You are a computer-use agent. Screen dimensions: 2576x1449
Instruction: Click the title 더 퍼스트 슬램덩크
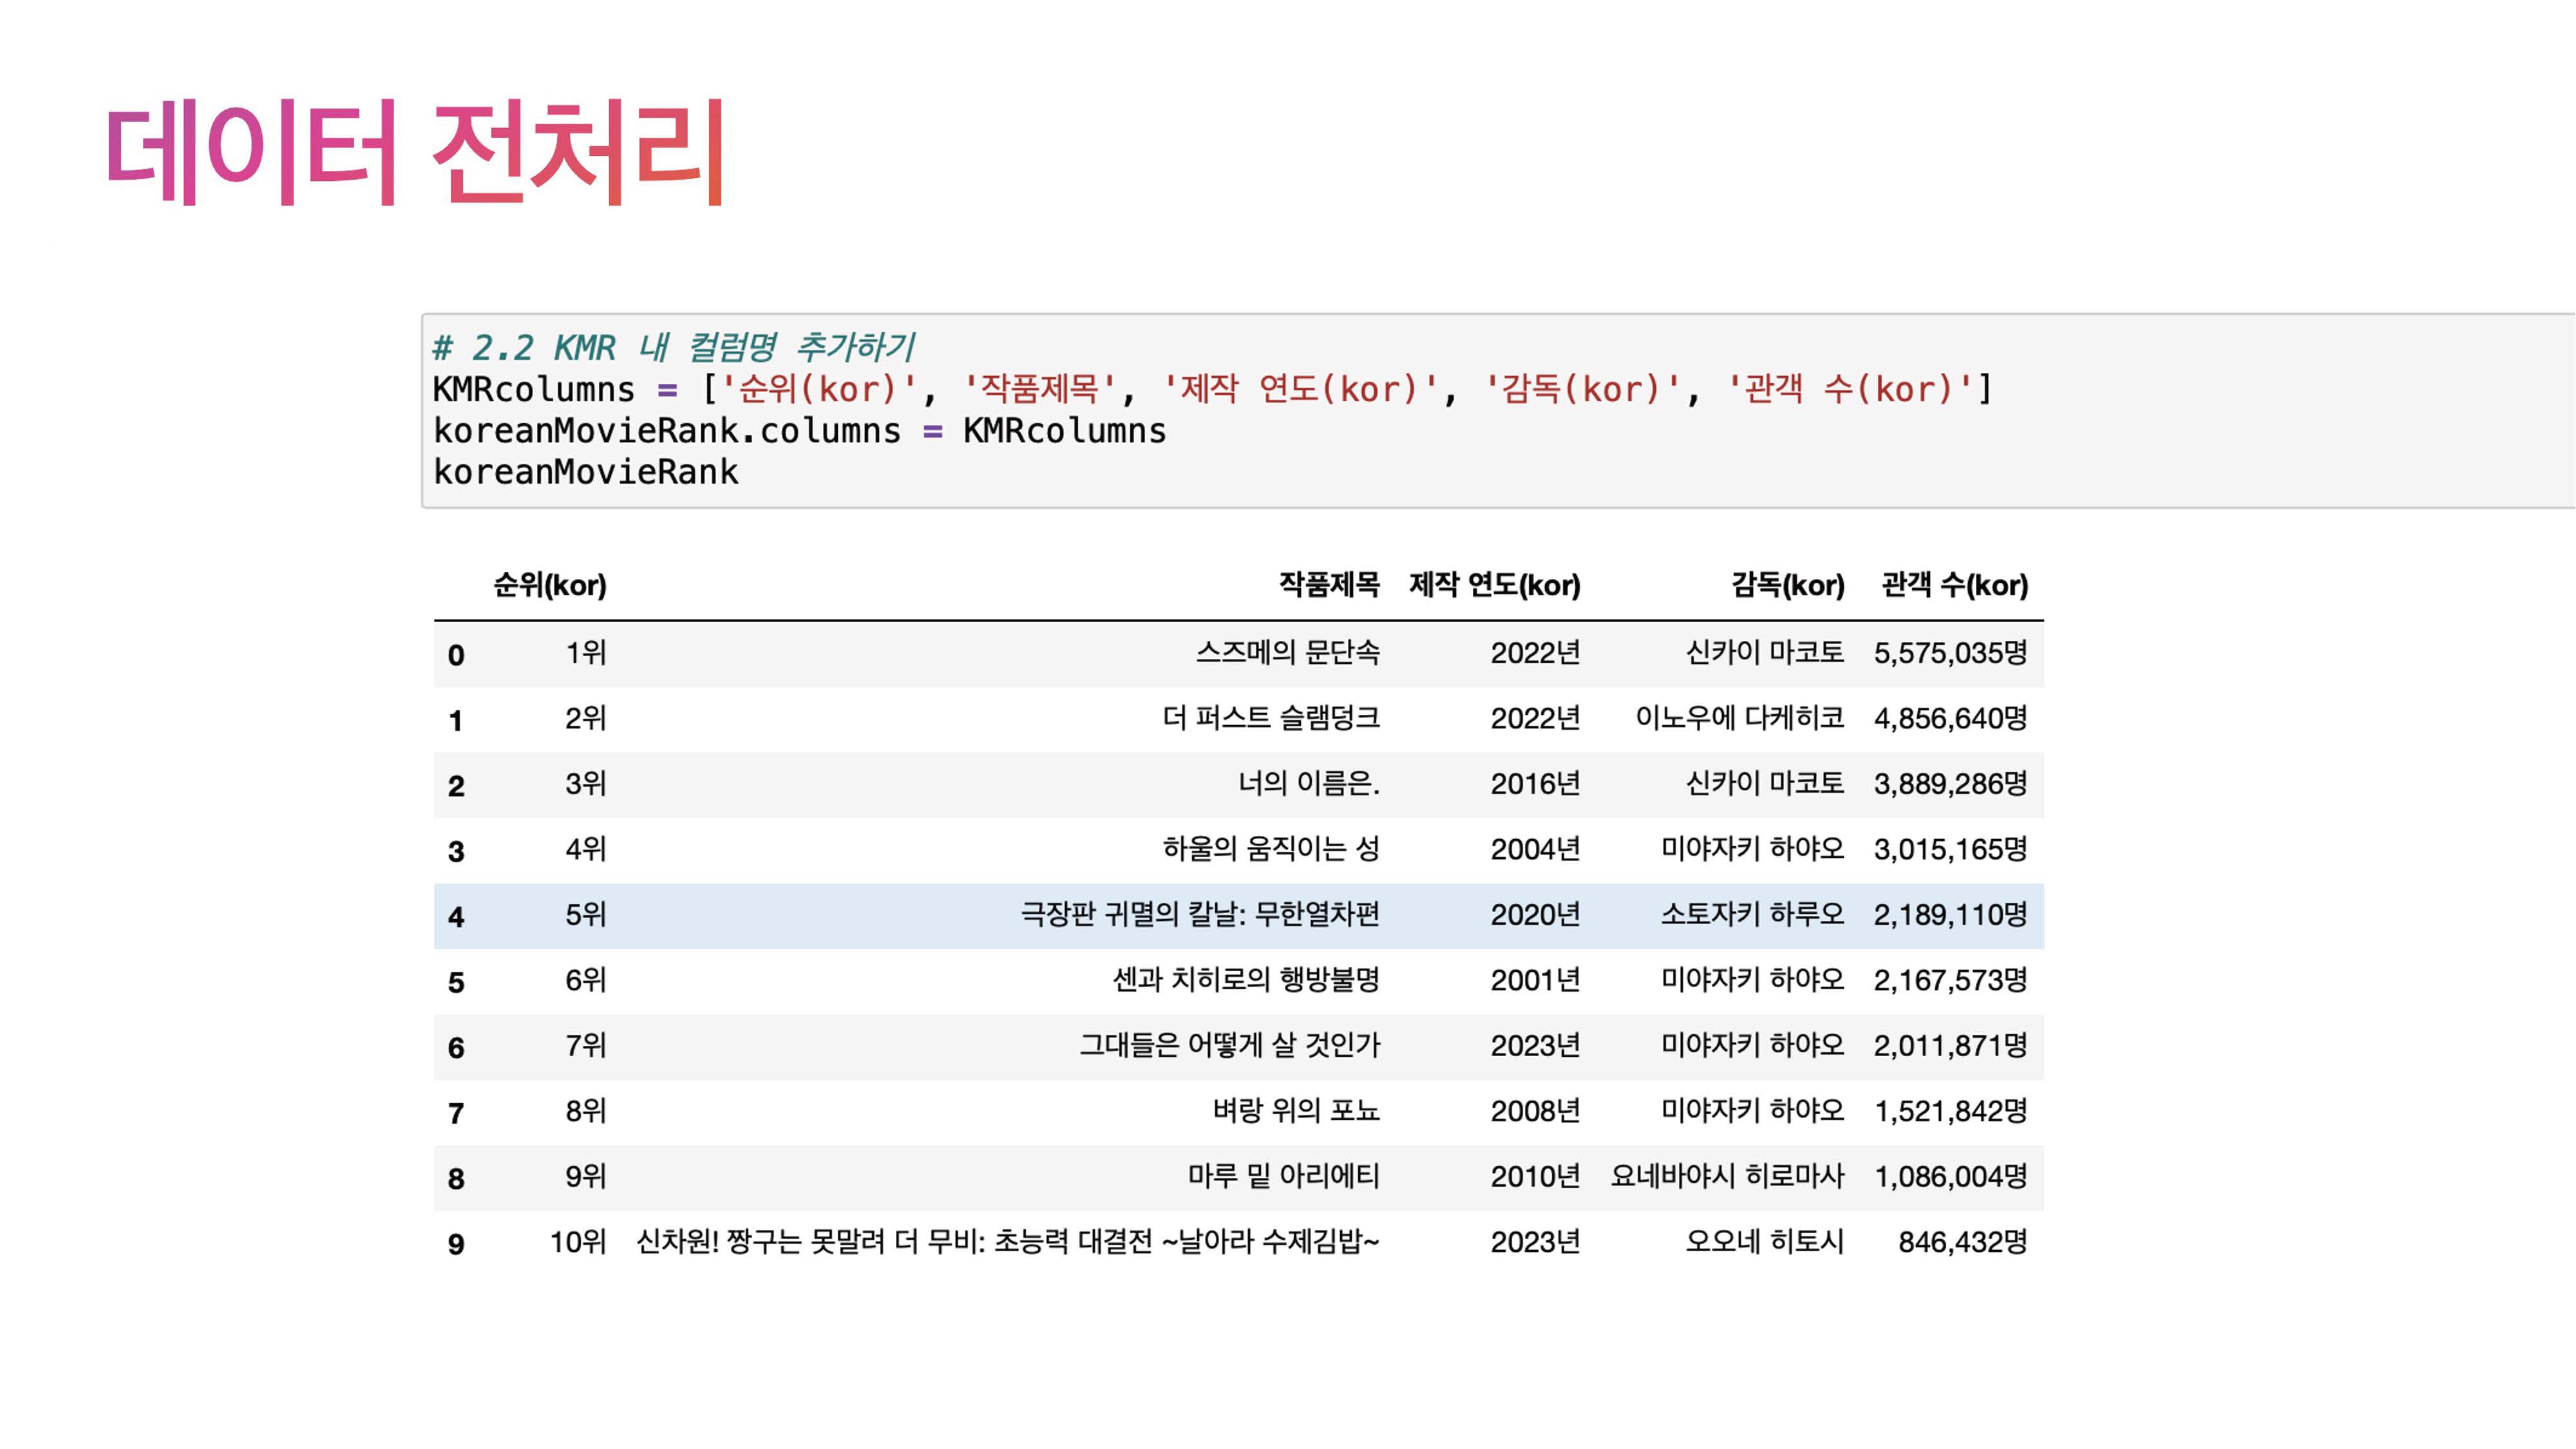pos(1270,718)
